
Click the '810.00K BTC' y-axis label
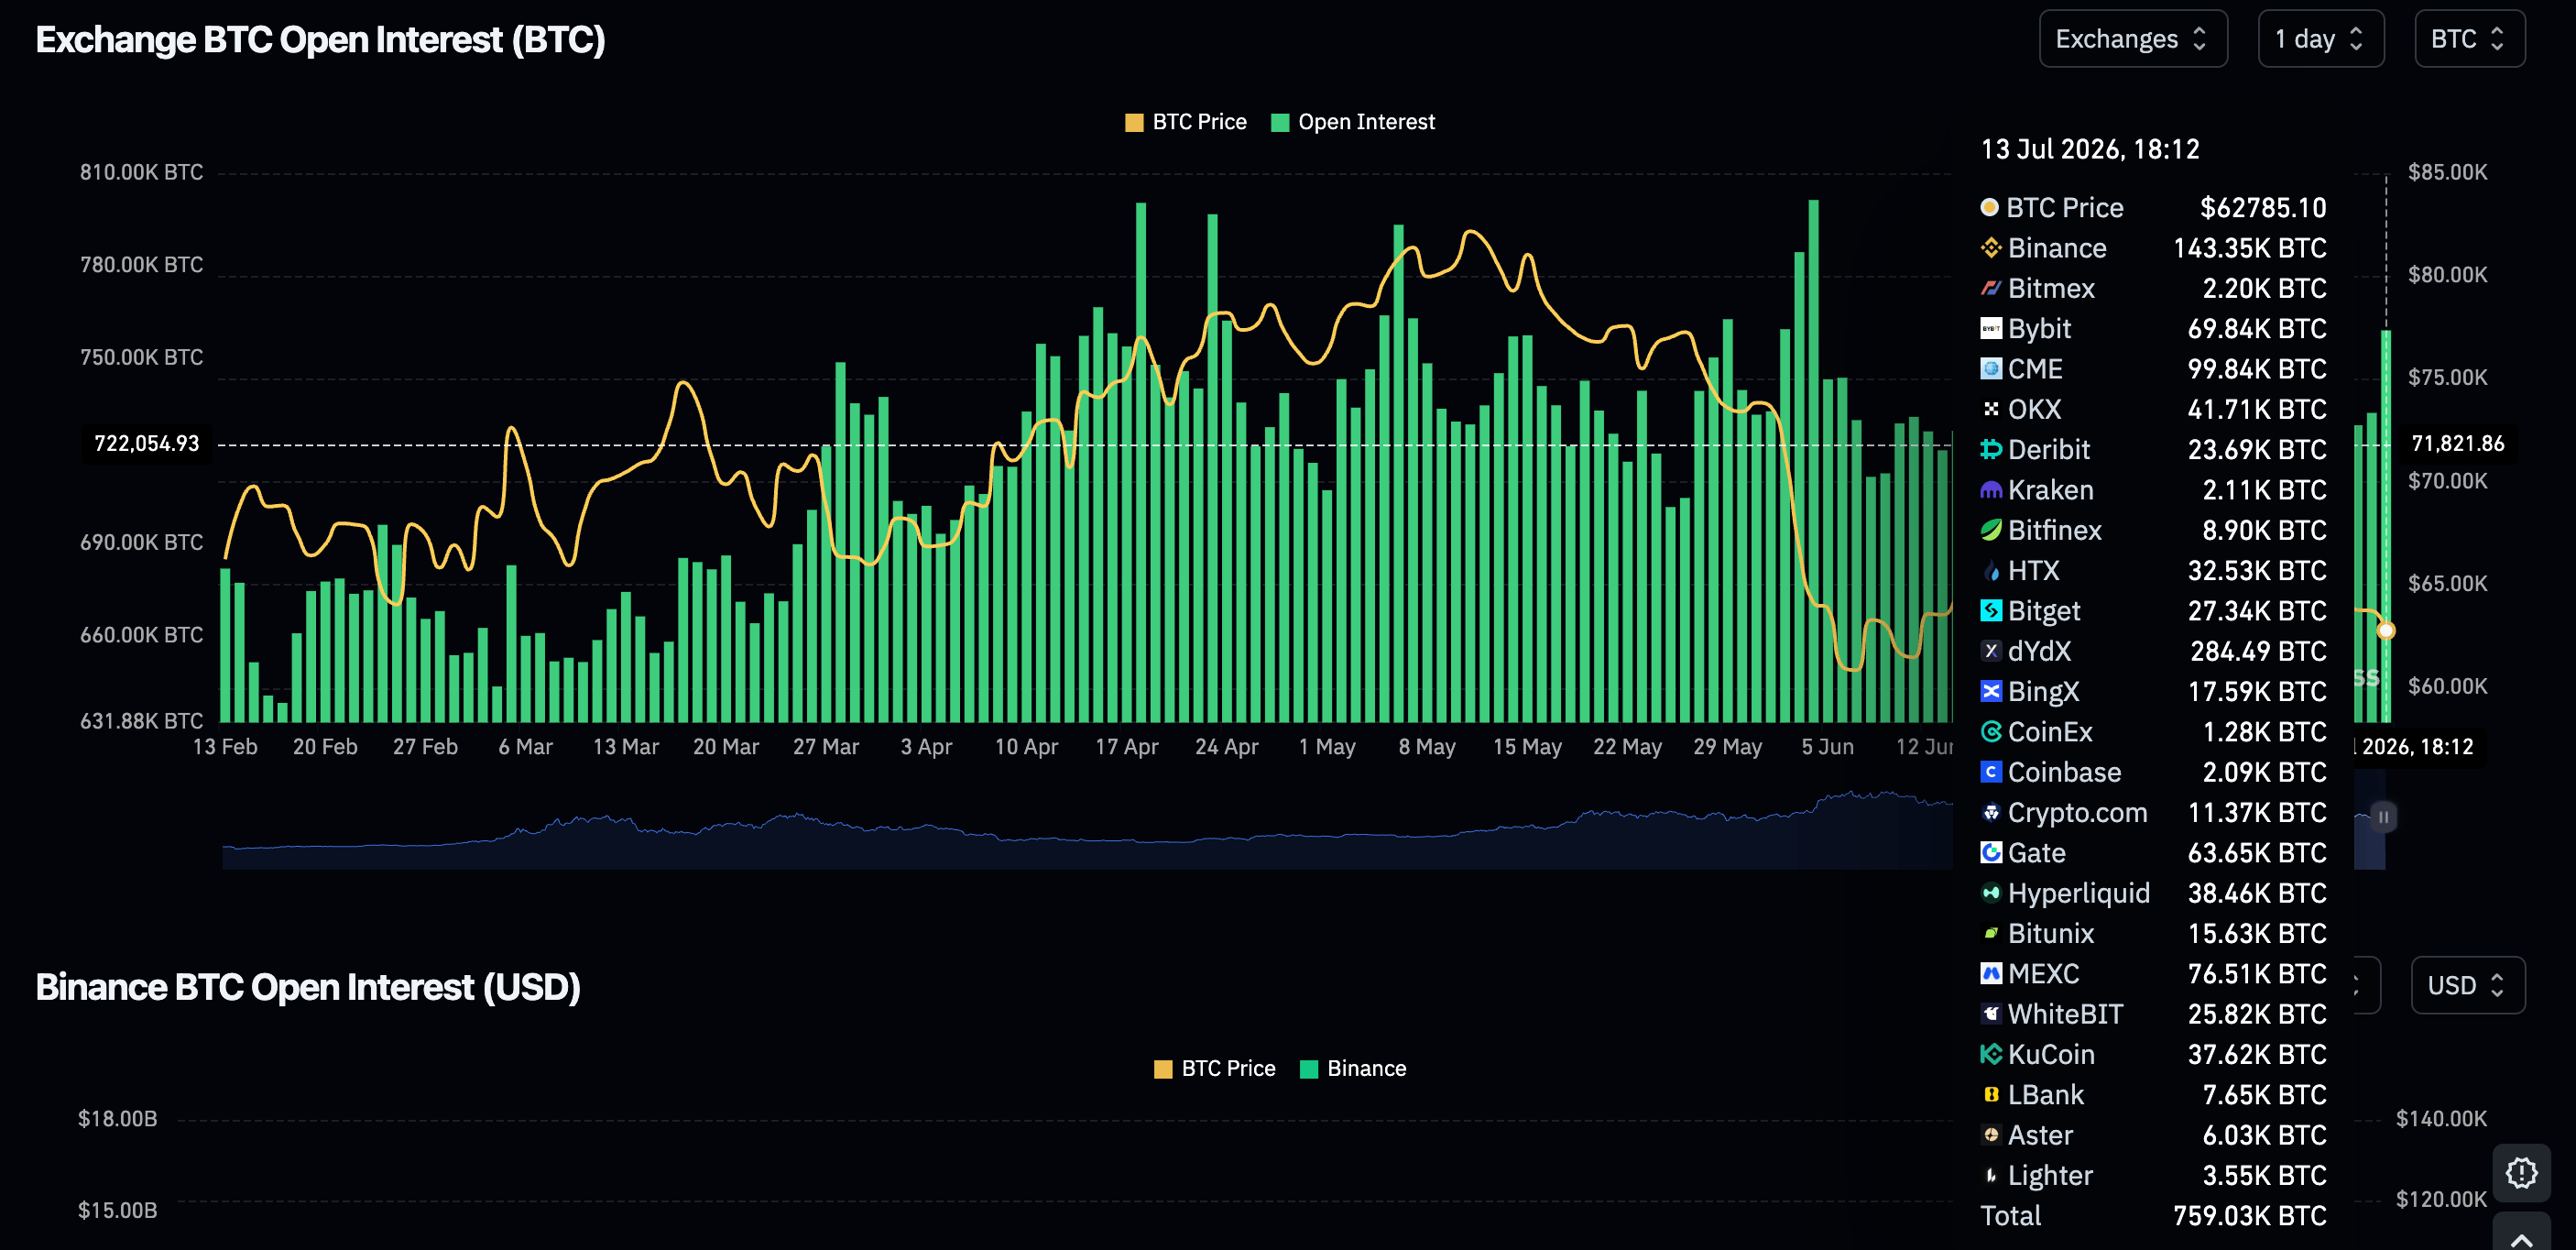[141, 172]
